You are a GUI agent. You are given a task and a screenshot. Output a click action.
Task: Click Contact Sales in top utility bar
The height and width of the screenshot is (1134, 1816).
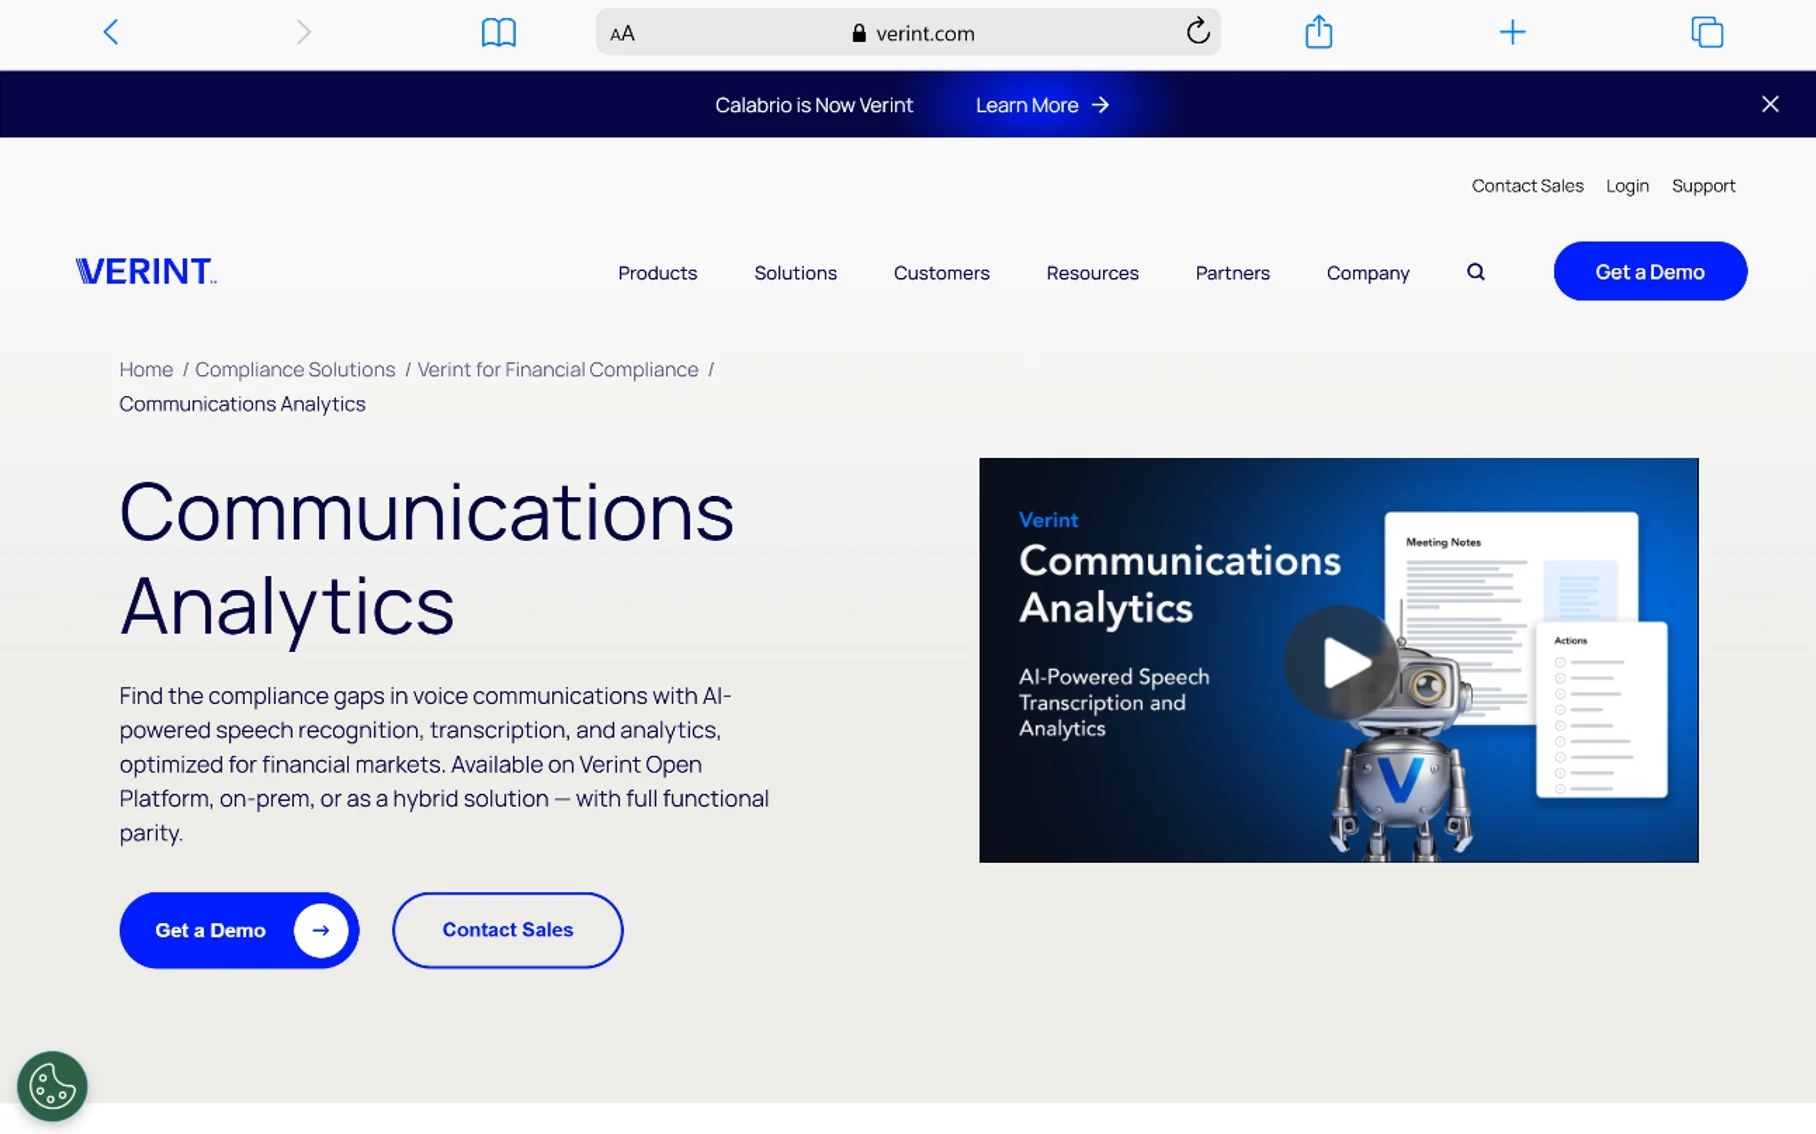point(1527,186)
